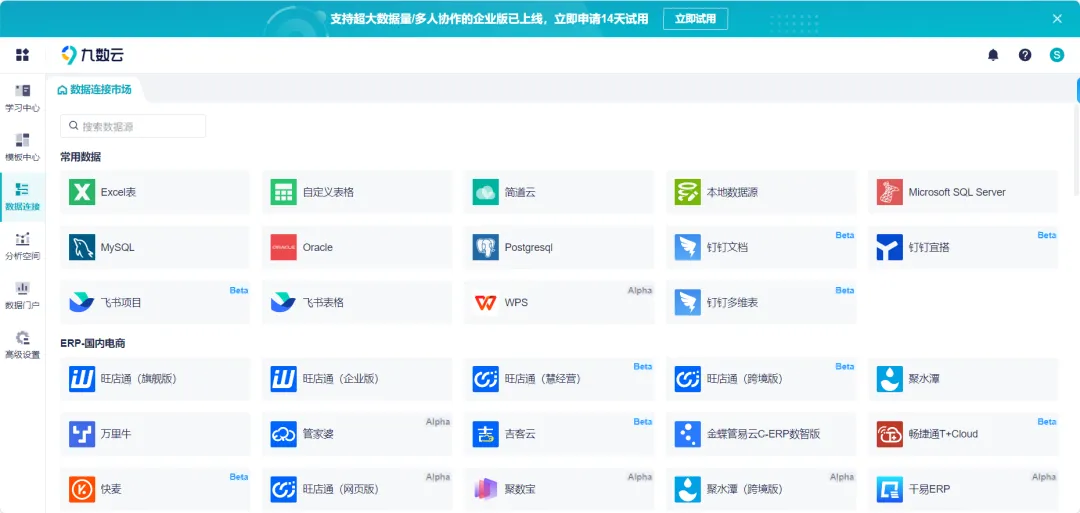Viewport: 1080px width, 513px height.
Task: Click the ERP-国内电商 section heading
Action: (93, 342)
